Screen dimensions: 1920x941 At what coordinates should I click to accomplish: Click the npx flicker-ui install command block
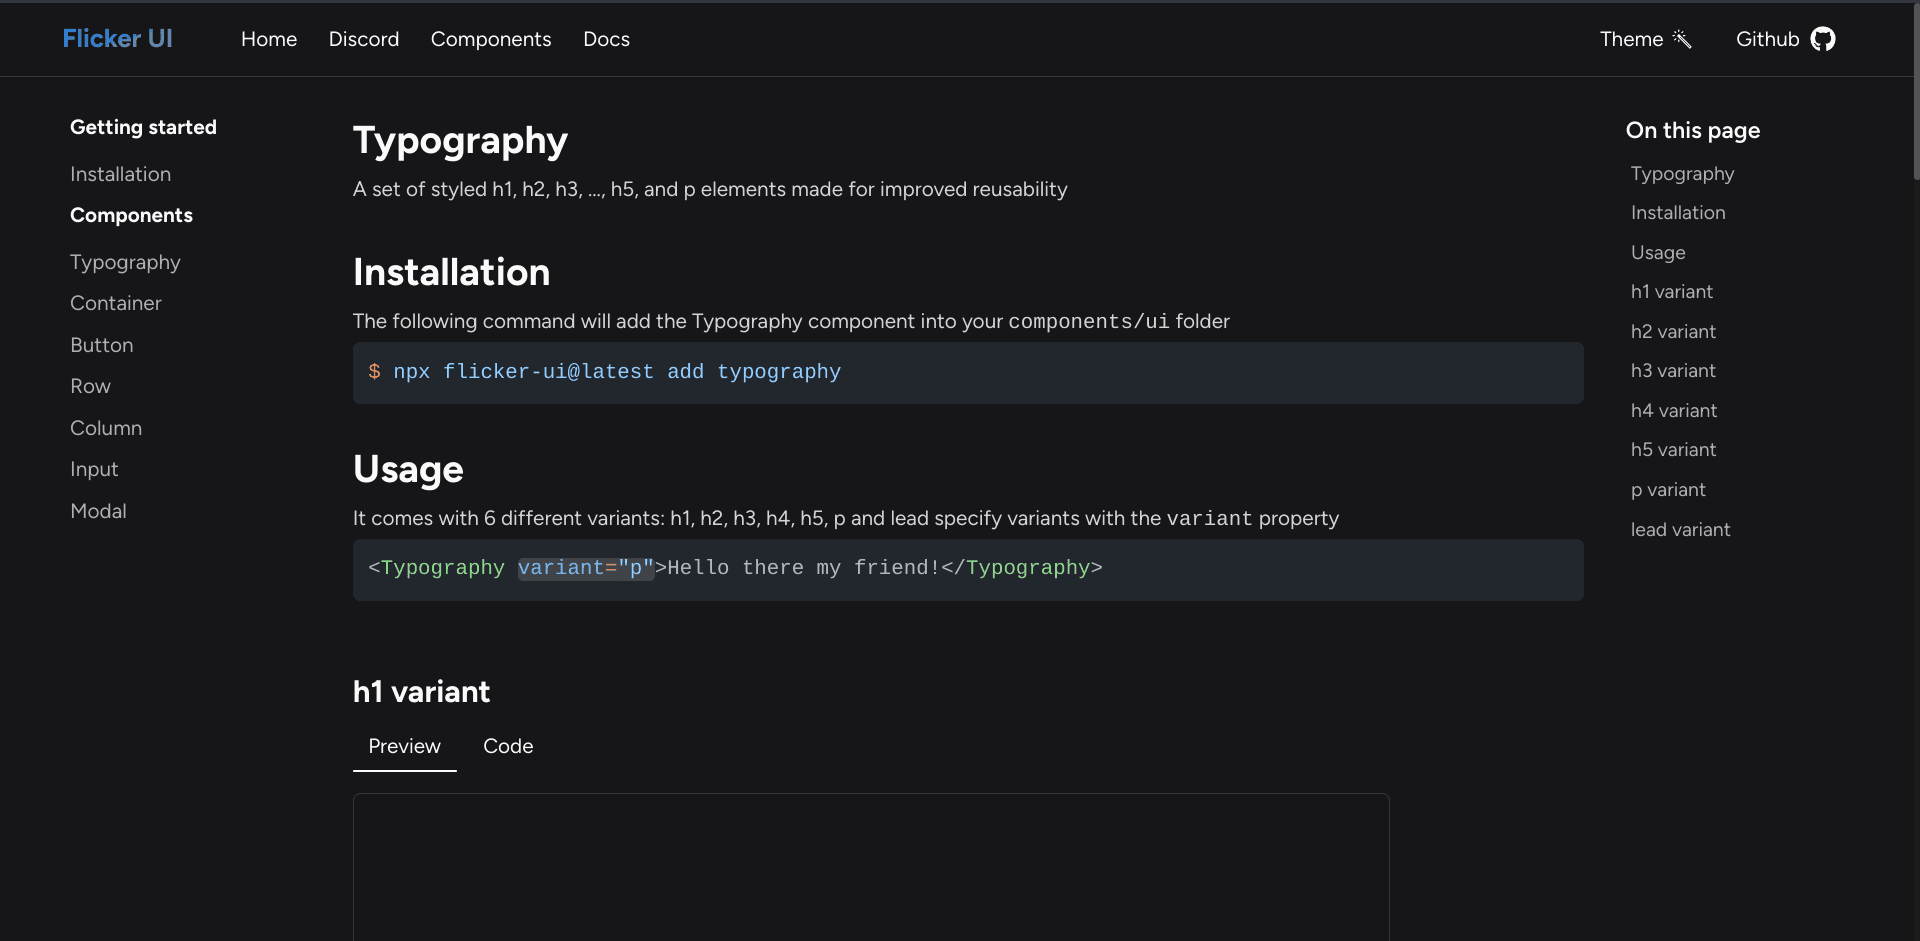[x=968, y=373]
